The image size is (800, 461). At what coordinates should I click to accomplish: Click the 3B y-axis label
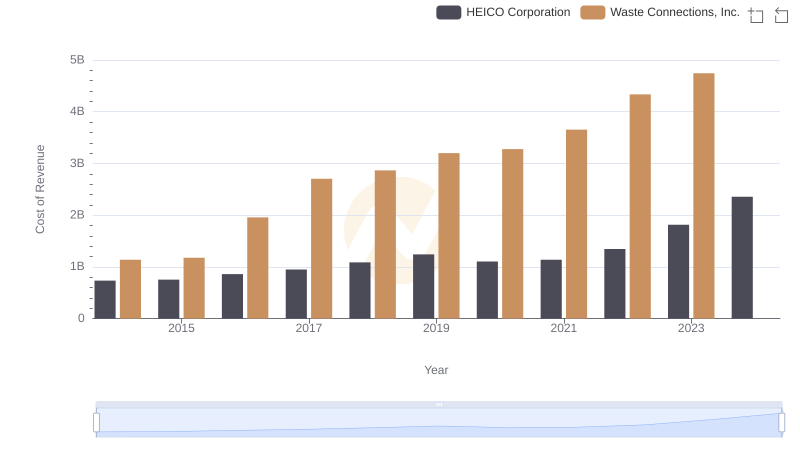tap(77, 164)
